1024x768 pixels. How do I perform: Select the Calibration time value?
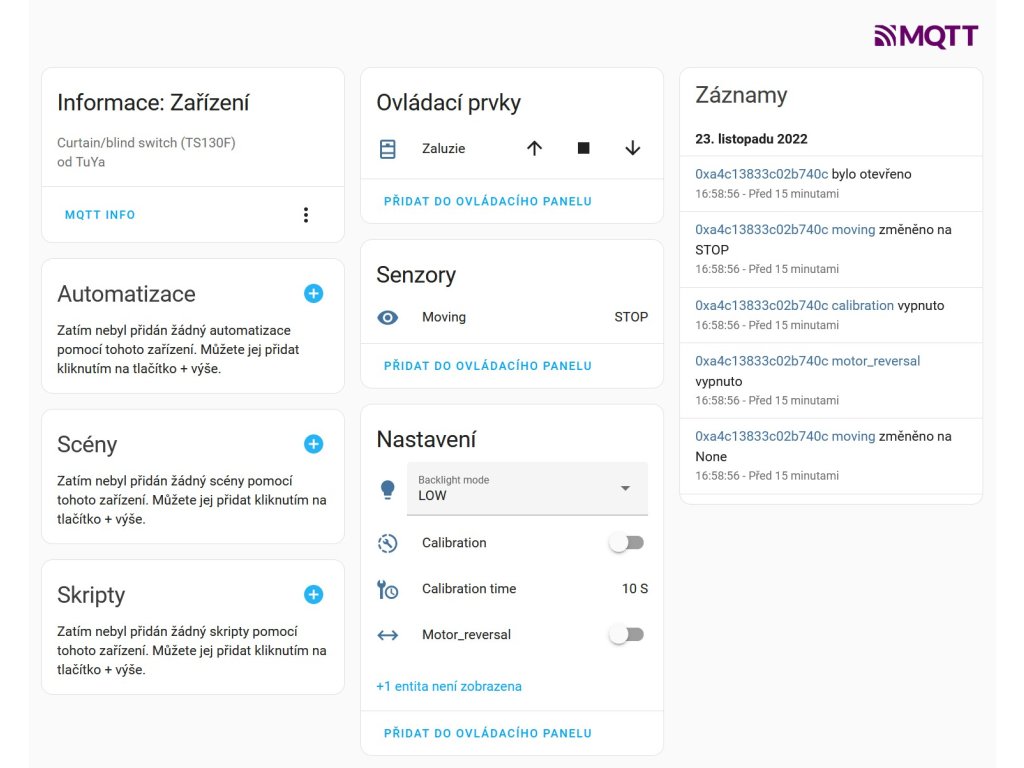tap(635, 588)
